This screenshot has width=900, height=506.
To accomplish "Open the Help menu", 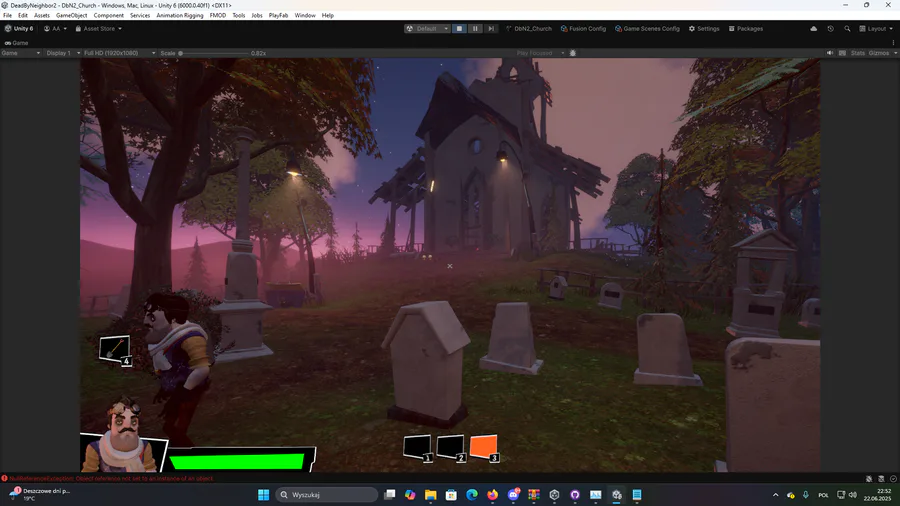I will 328,15.
